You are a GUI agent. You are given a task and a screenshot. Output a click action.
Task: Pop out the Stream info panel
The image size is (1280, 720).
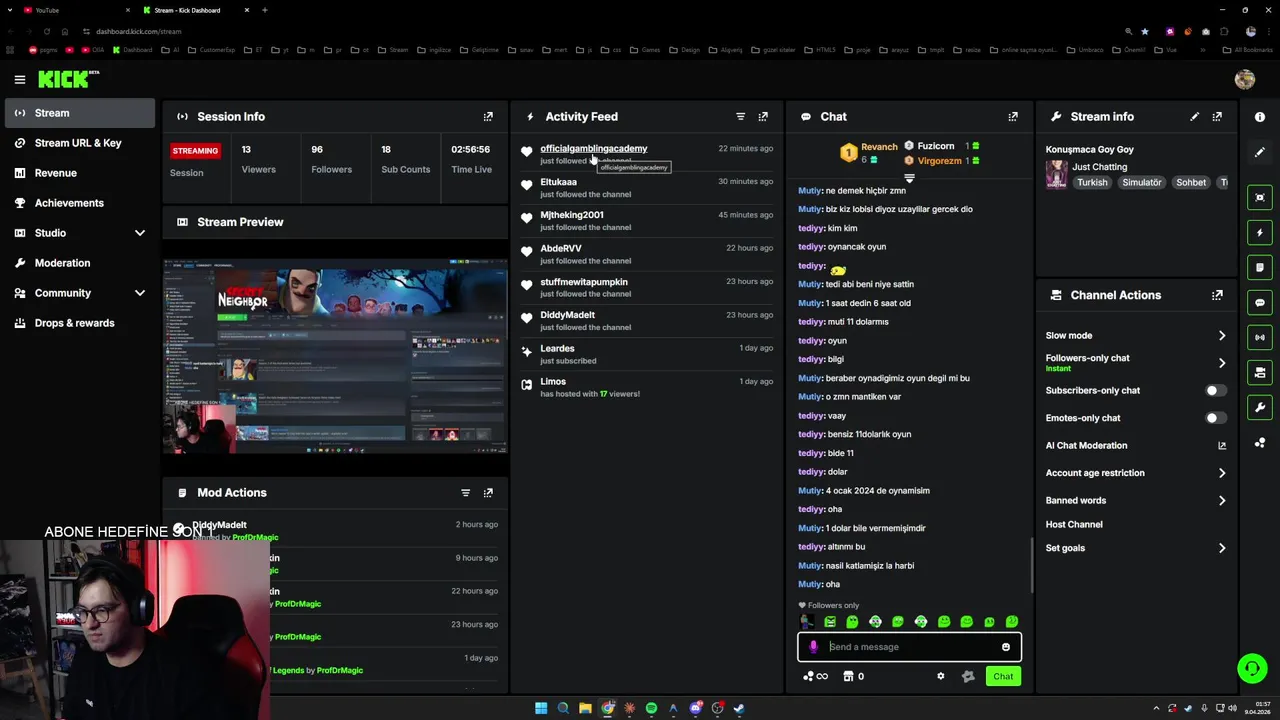(1217, 117)
